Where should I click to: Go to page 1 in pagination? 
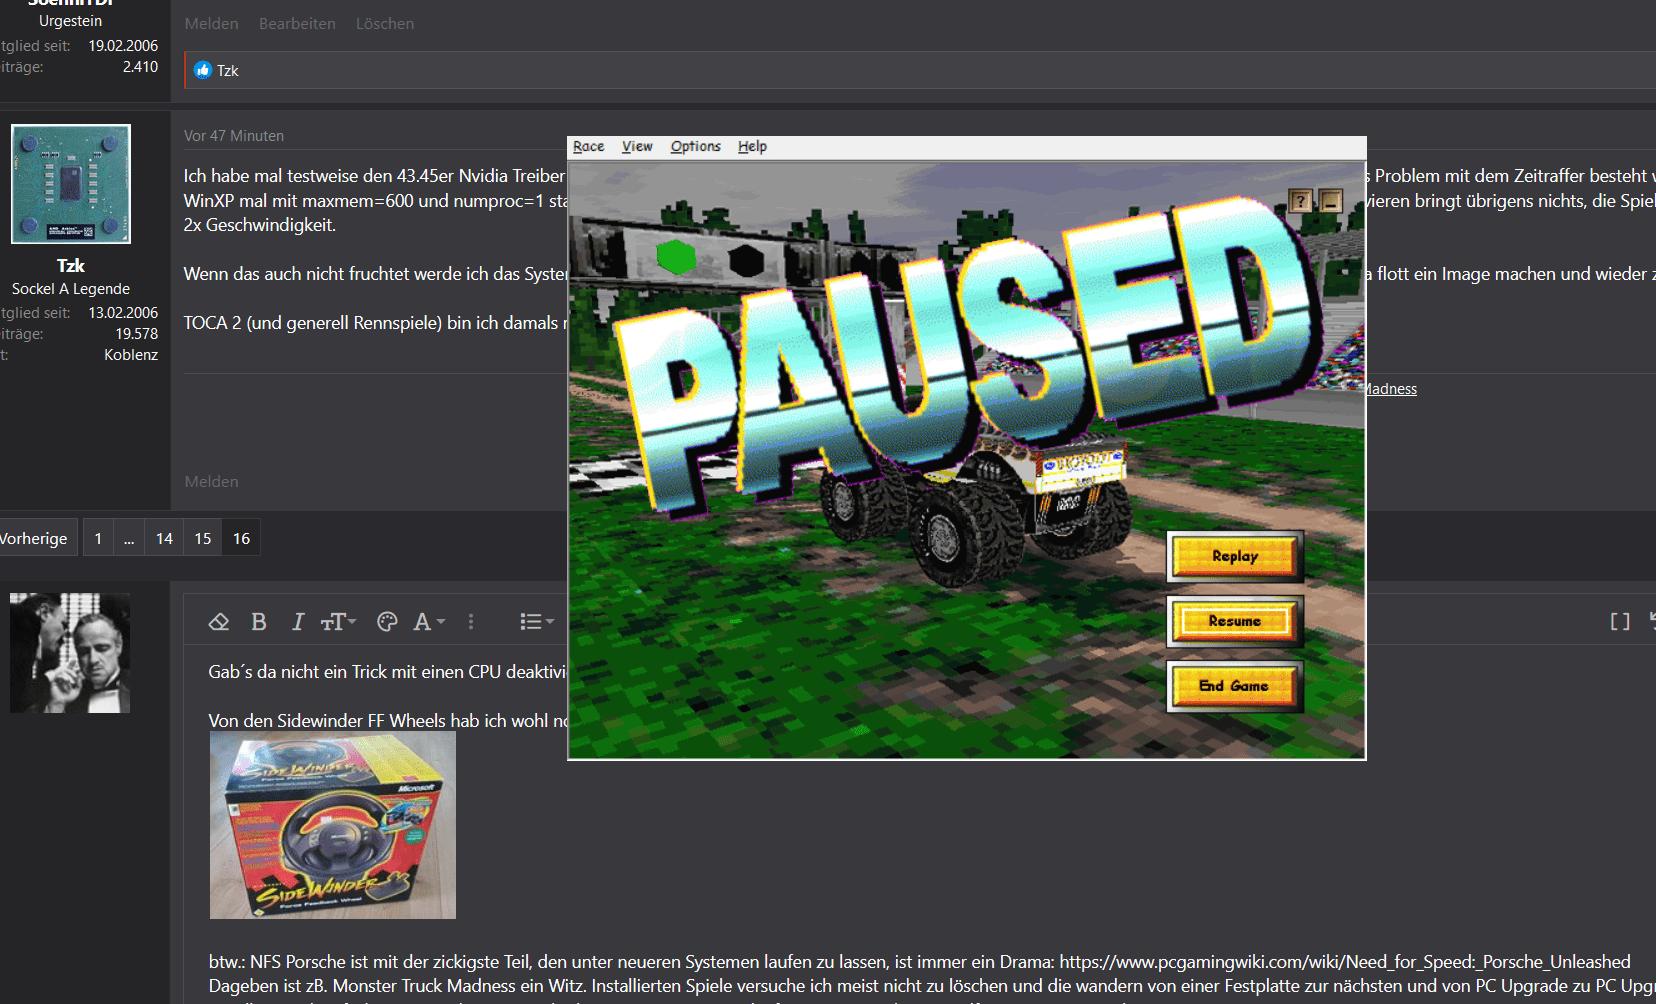tap(98, 538)
